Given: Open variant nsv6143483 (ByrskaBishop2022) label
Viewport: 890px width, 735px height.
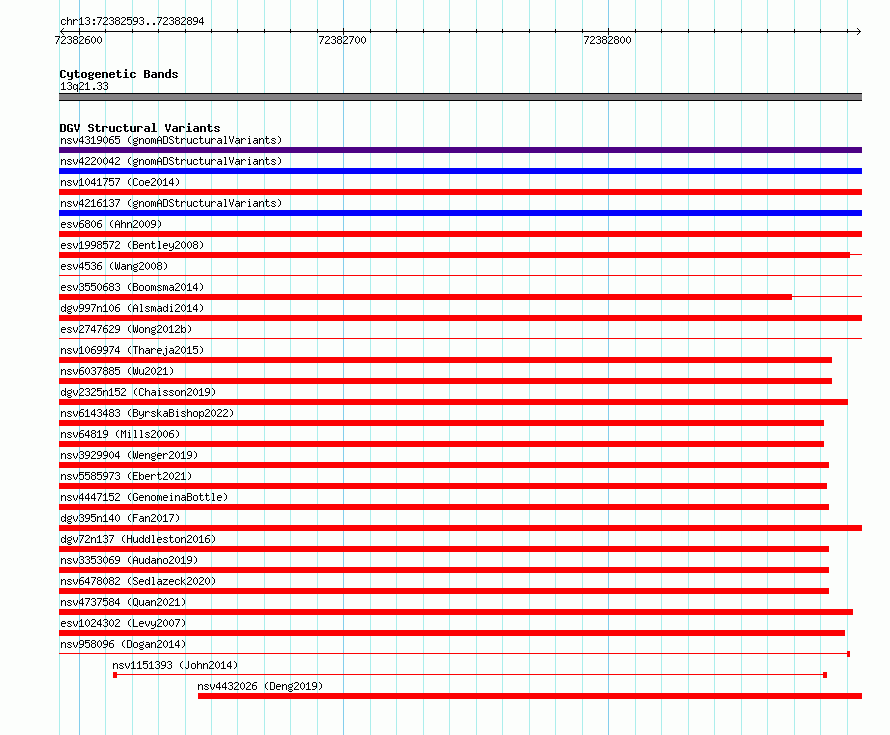Looking at the screenshot, I should [147, 413].
